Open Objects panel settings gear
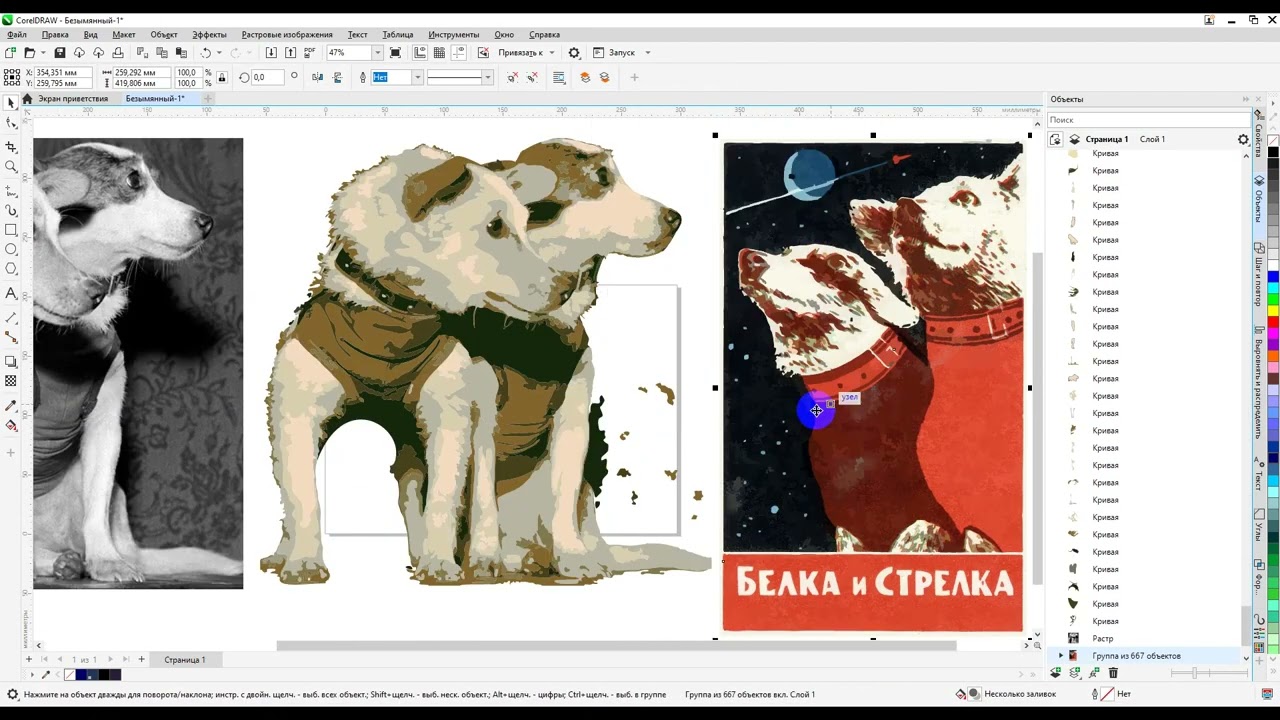 (x=1243, y=139)
